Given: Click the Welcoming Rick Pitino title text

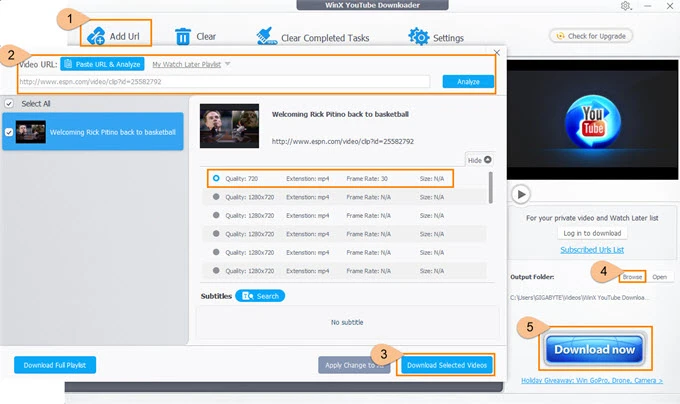Looking at the screenshot, I should [x=340, y=114].
